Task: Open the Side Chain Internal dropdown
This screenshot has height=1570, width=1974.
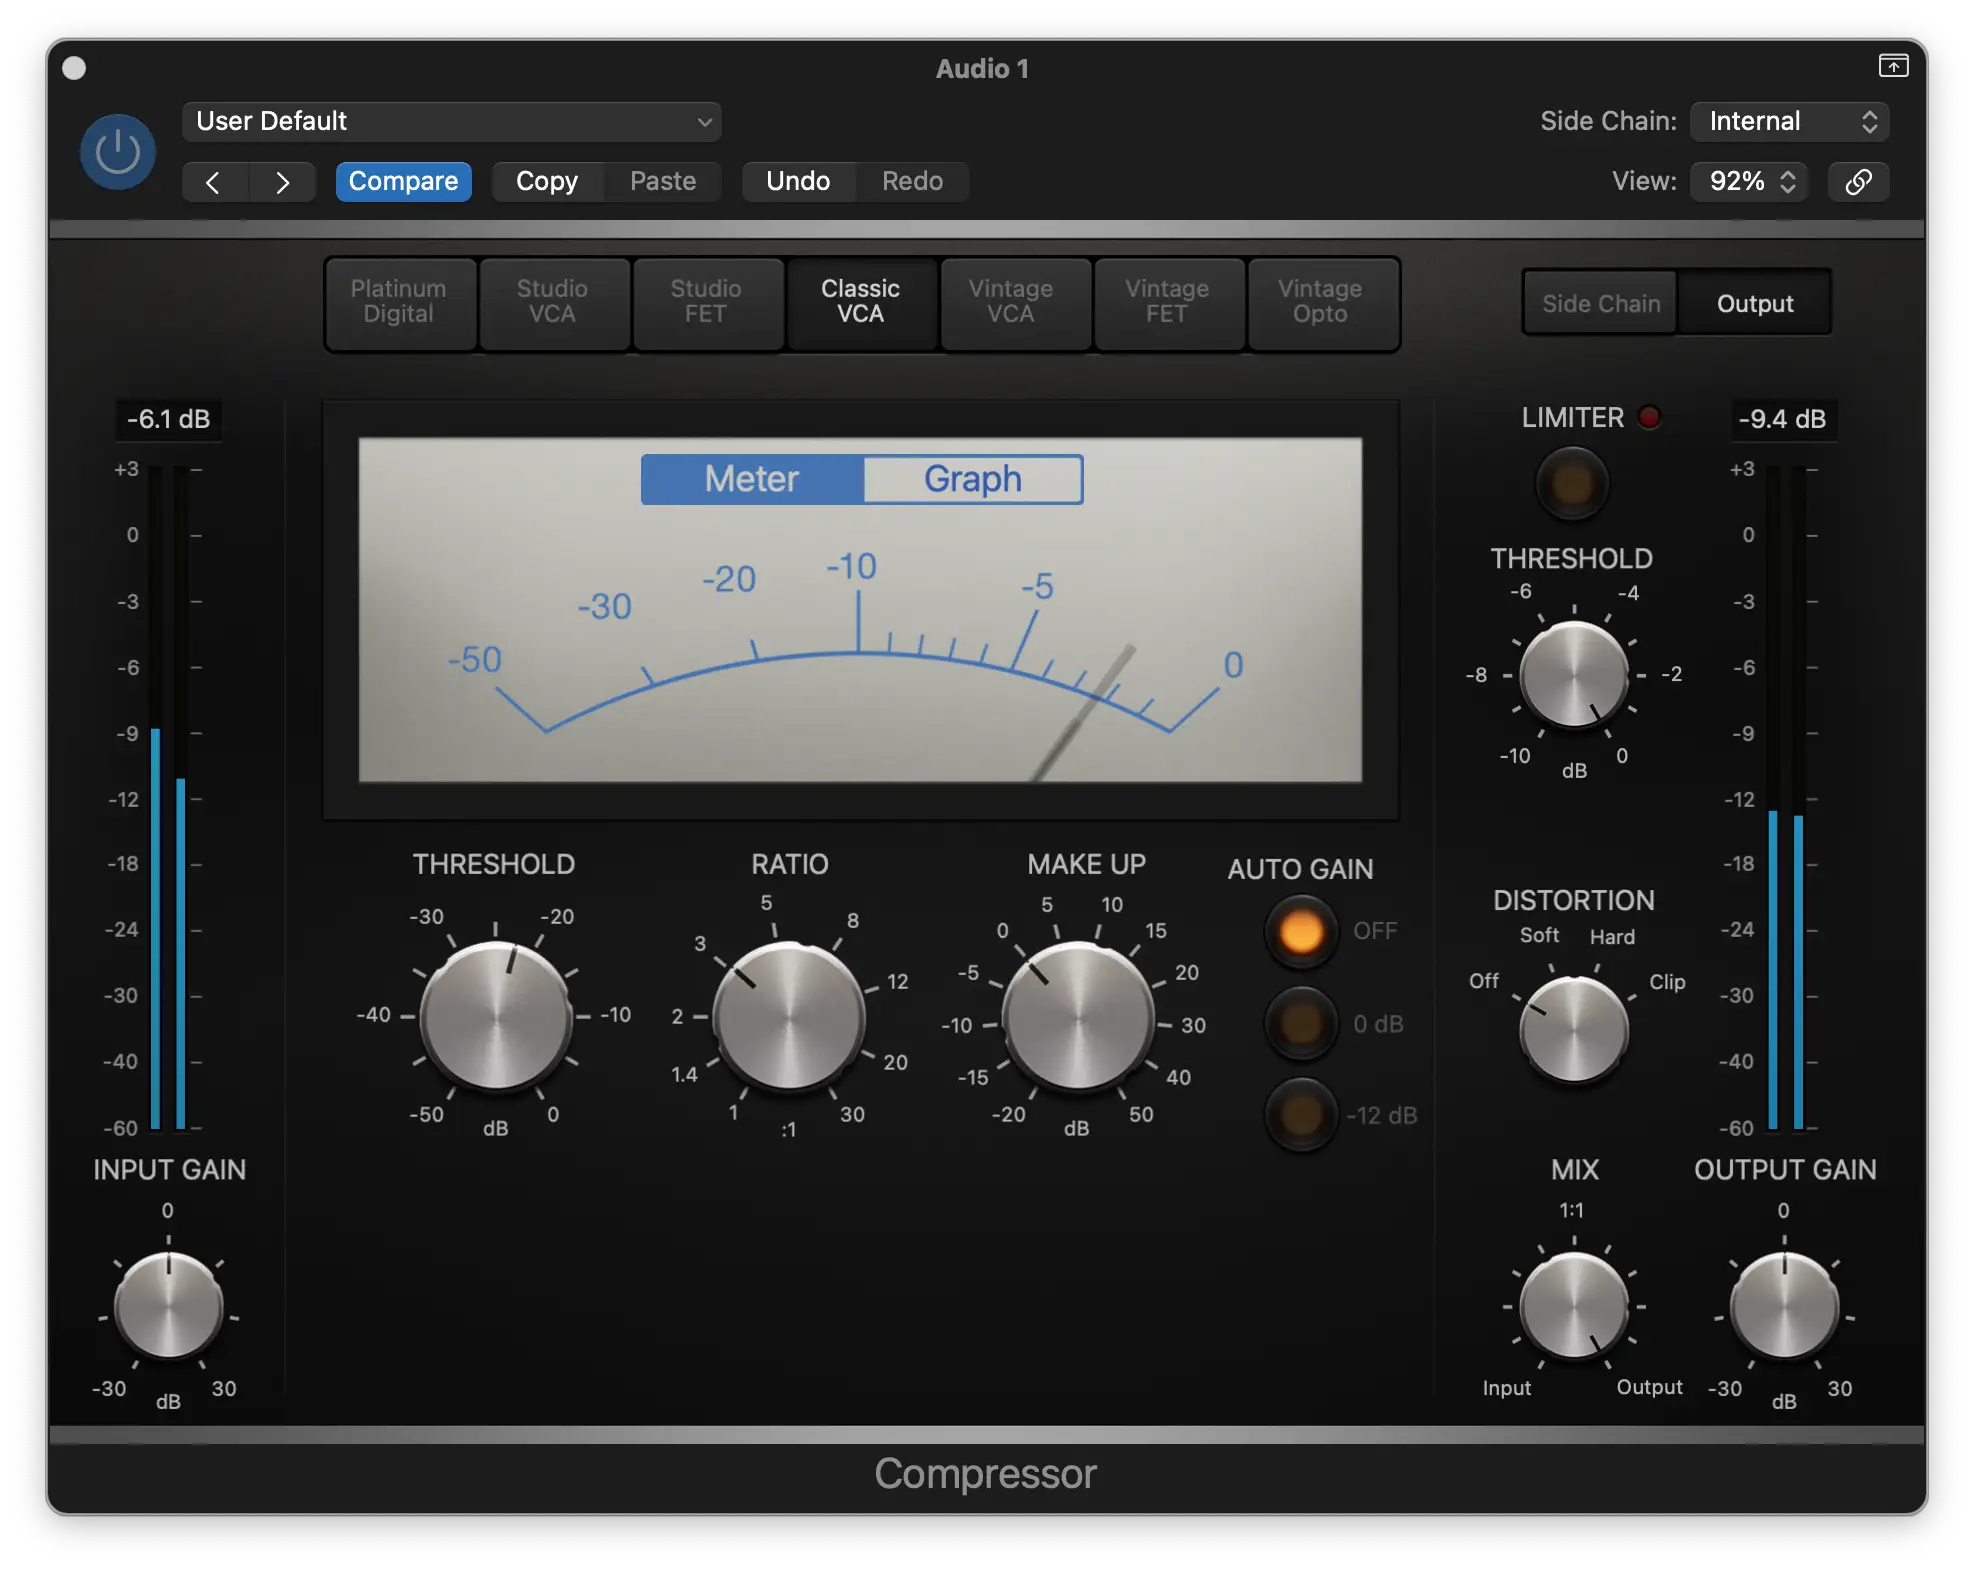Action: [1789, 122]
